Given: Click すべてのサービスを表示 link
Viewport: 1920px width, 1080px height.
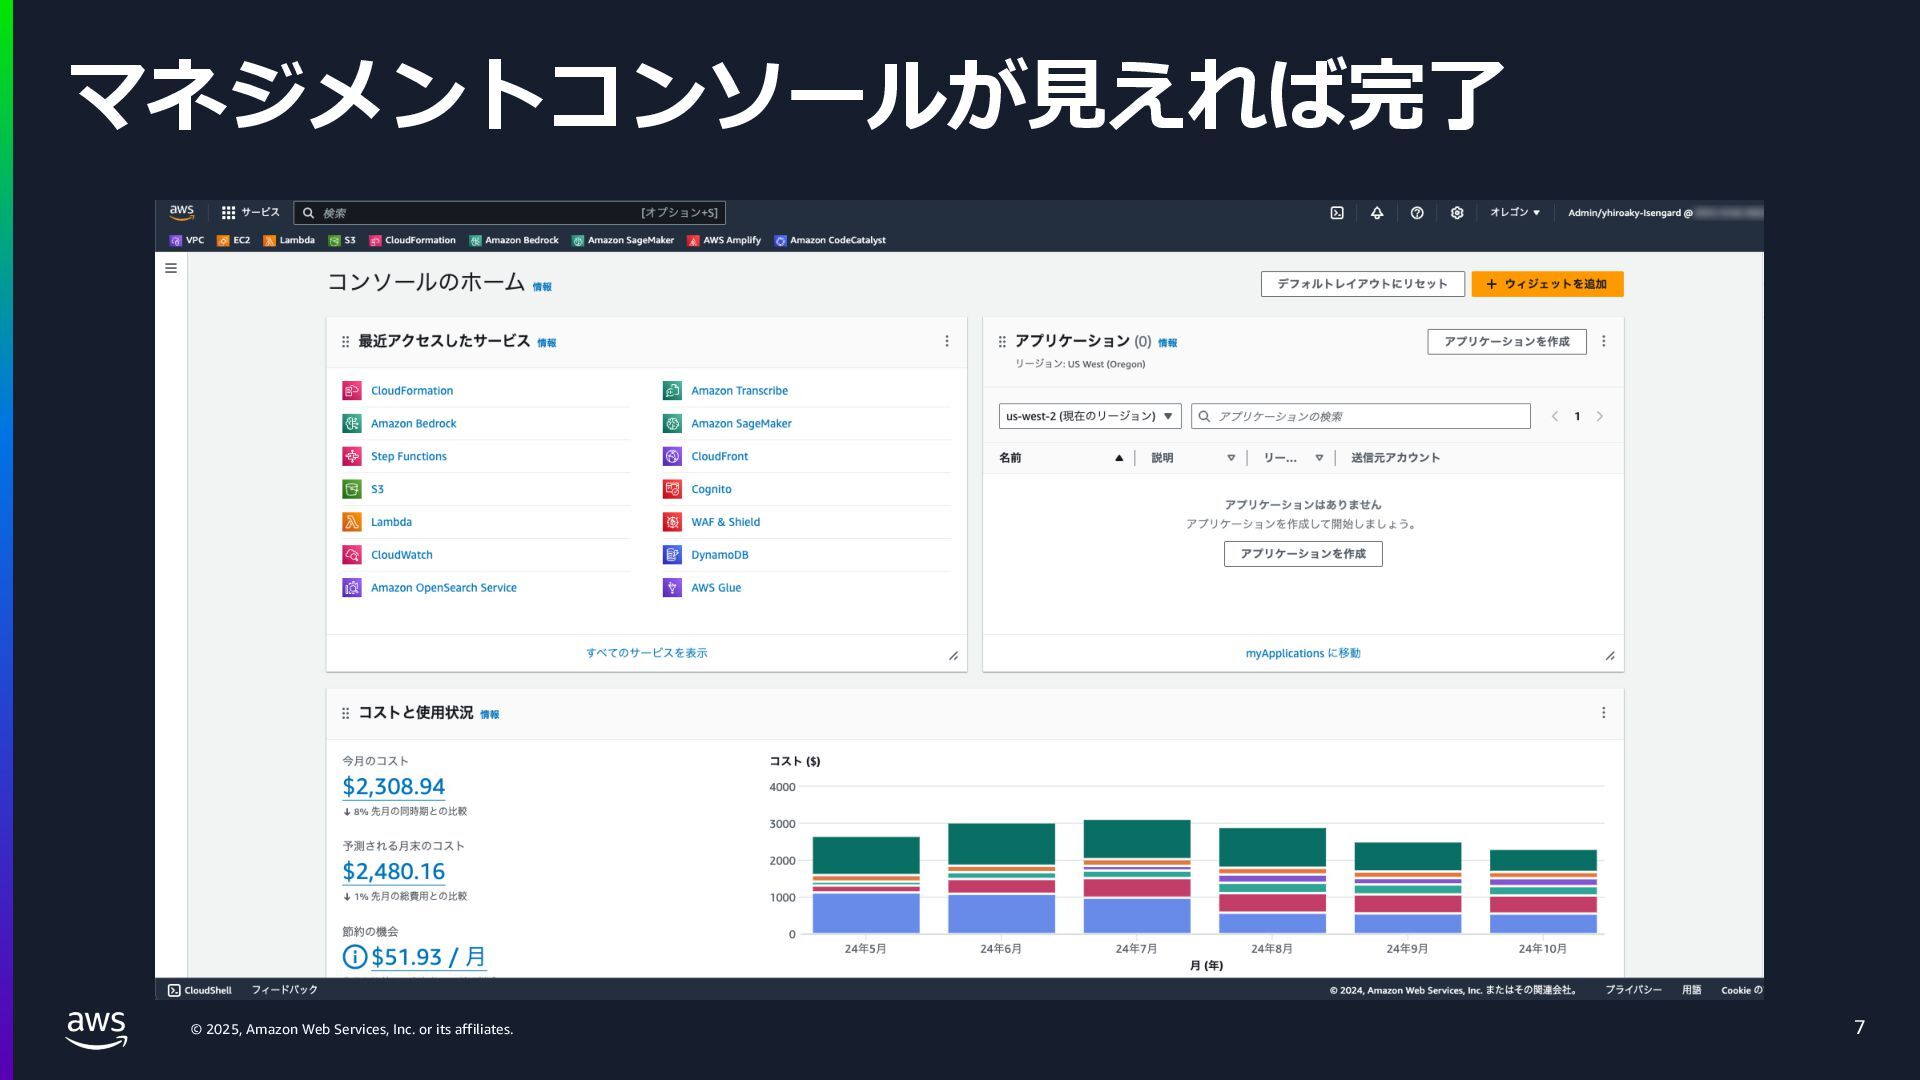Looking at the screenshot, I should coord(646,653).
